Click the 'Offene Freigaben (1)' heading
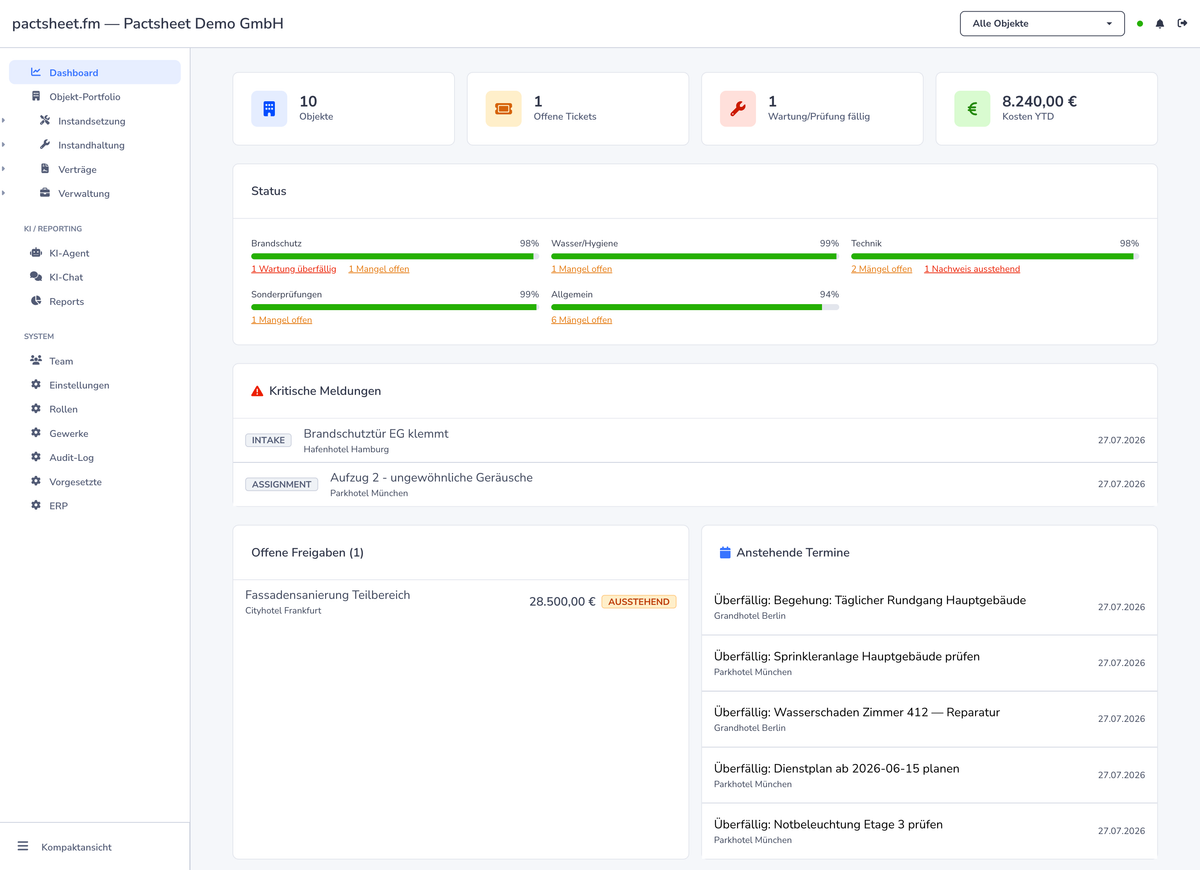 [307, 552]
